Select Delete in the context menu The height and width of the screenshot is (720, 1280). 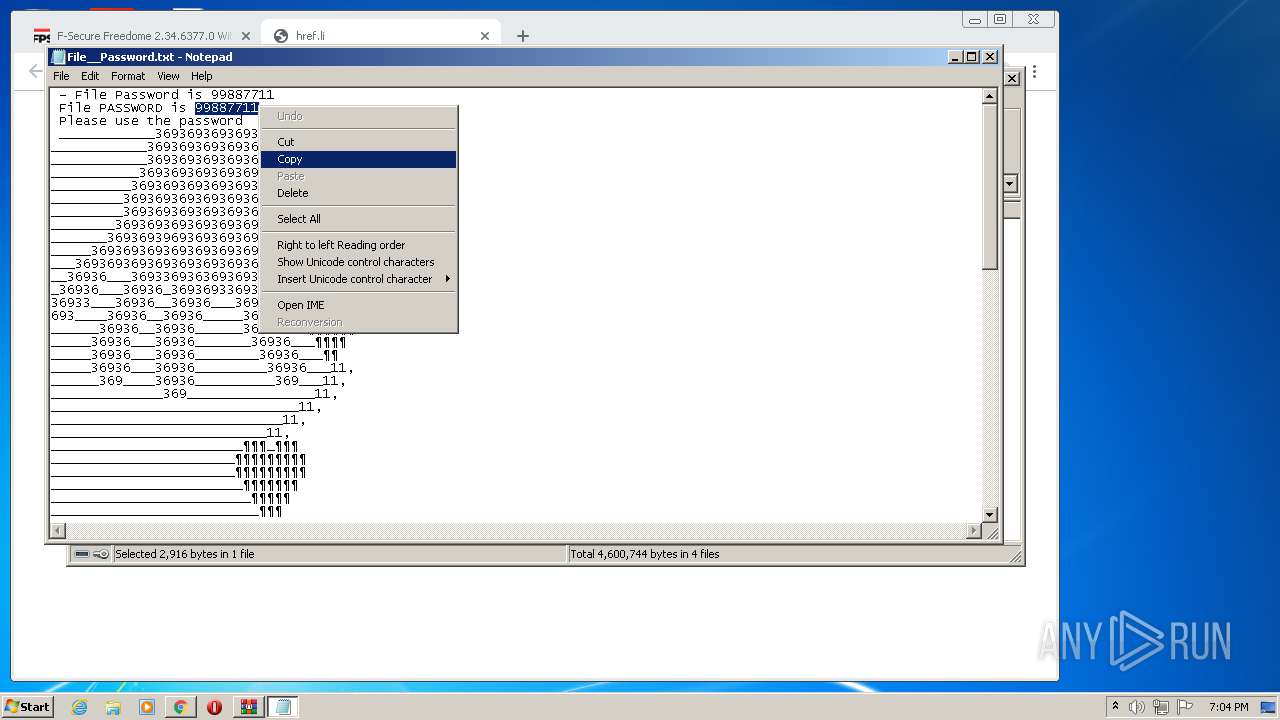[x=358, y=193]
